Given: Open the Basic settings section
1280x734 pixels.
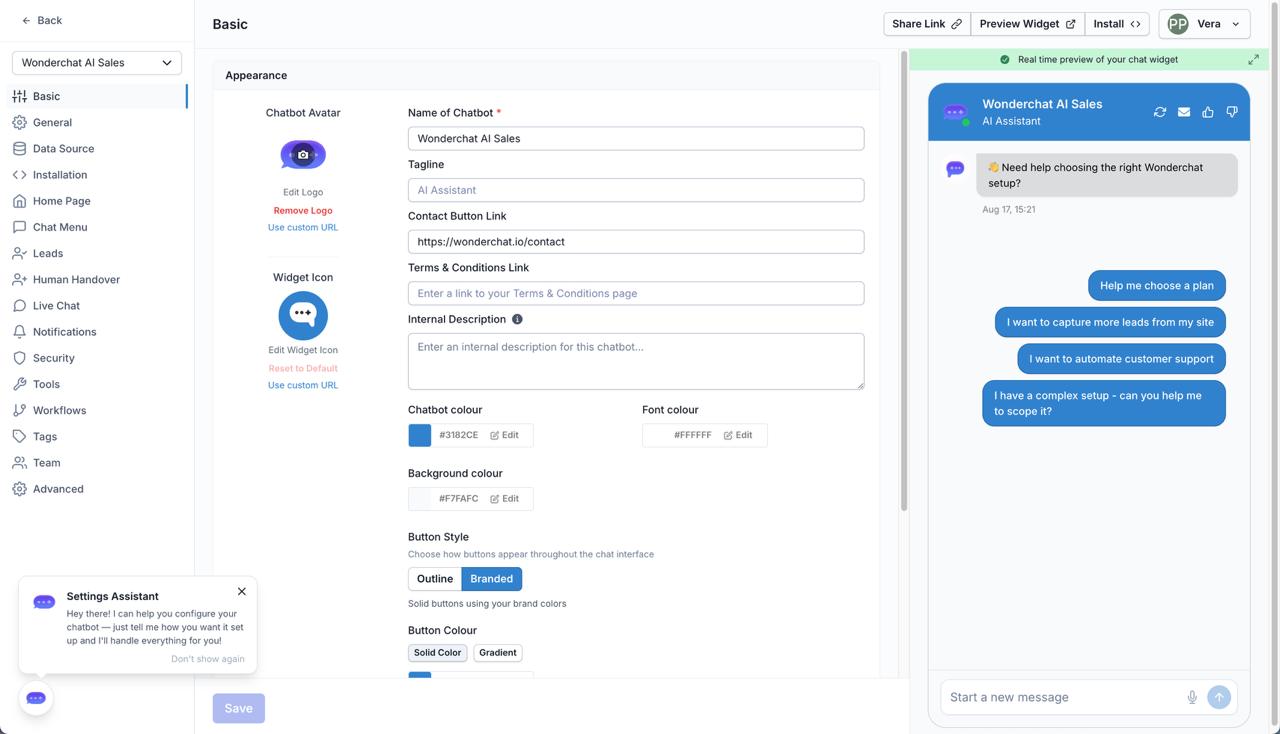Looking at the screenshot, I should tap(96, 96).
